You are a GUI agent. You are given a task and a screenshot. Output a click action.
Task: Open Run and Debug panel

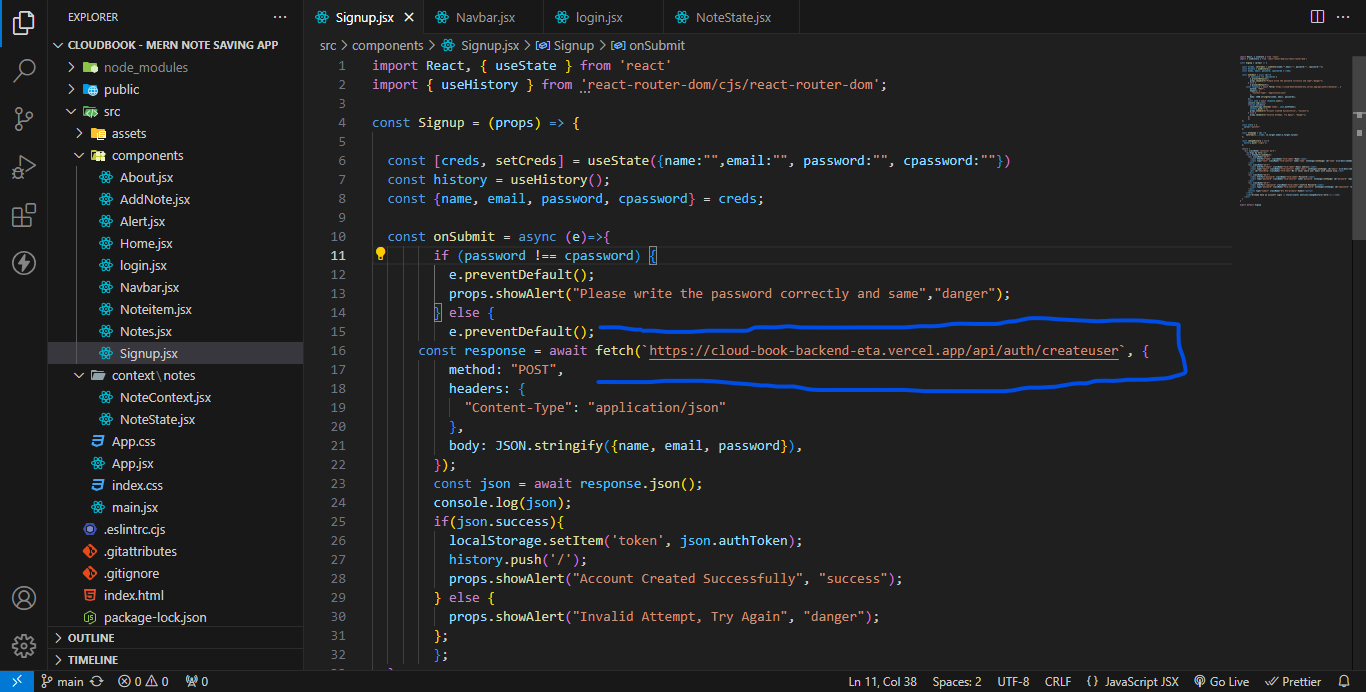pos(24,167)
